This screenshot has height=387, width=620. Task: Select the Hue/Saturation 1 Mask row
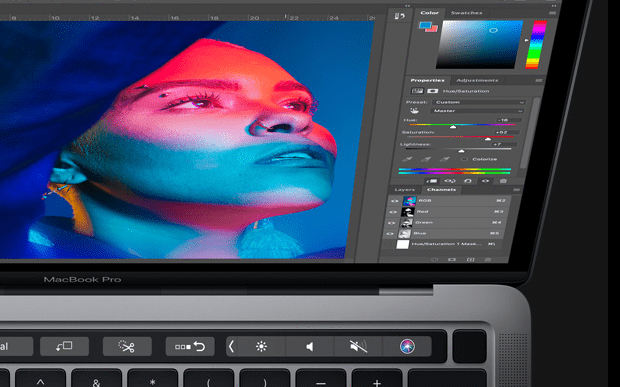443,245
